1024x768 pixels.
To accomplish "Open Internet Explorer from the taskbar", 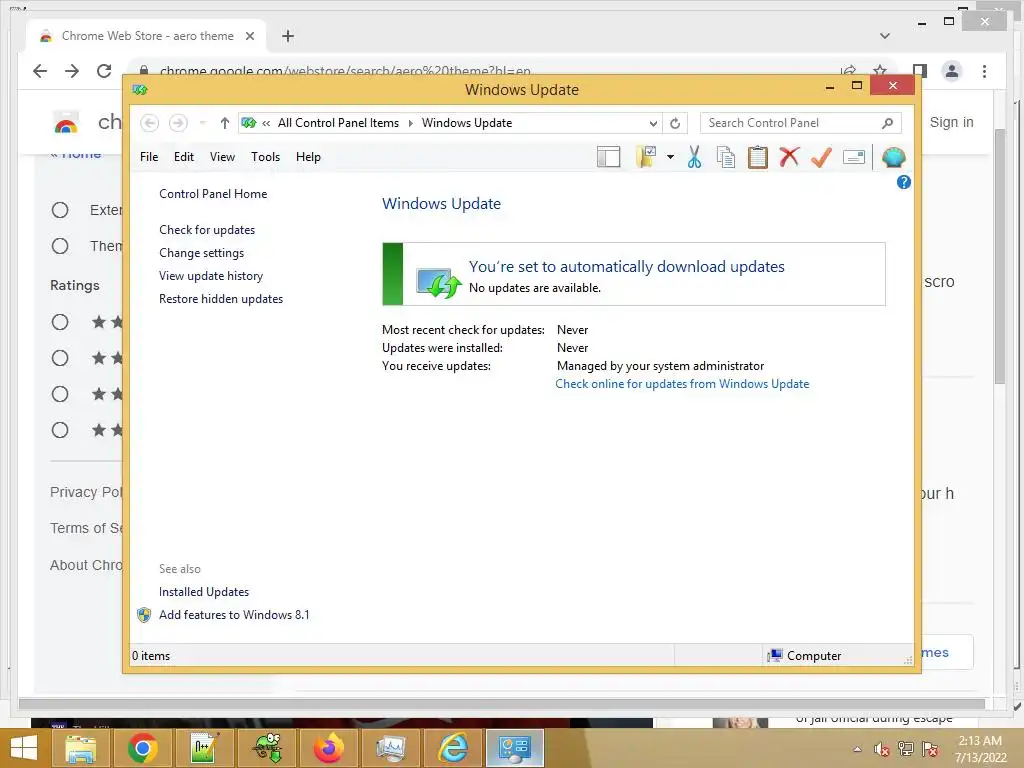I will coord(453,748).
